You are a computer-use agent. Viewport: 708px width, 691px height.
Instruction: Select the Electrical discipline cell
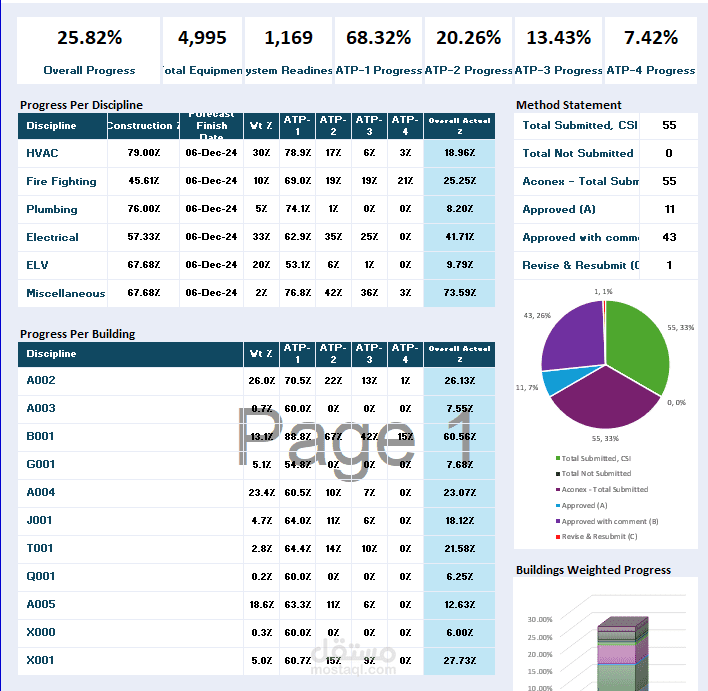coord(62,237)
